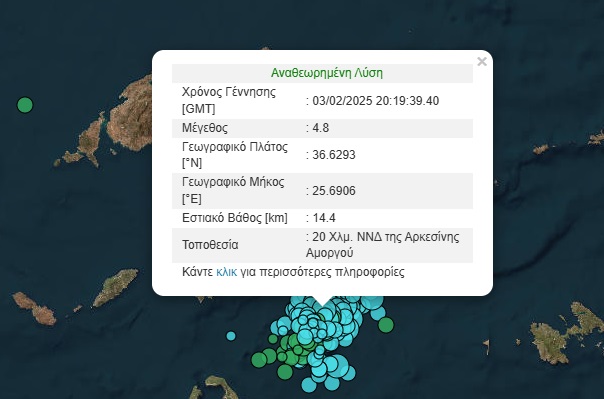Select the lone green marker west of the large island
The width and height of the screenshot is (604, 399).
(x=25, y=105)
